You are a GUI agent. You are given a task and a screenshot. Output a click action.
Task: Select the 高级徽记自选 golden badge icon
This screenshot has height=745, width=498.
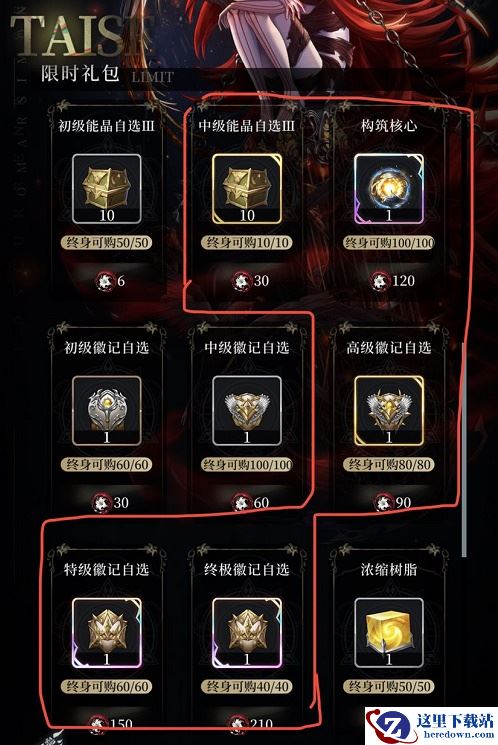point(389,411)
